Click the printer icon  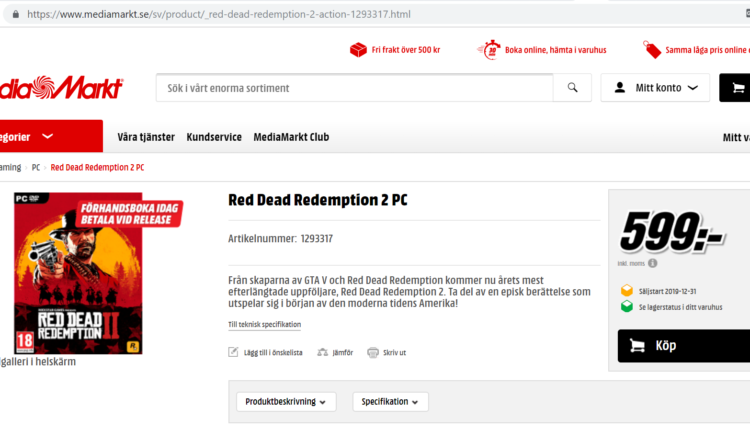click(373, 353)
